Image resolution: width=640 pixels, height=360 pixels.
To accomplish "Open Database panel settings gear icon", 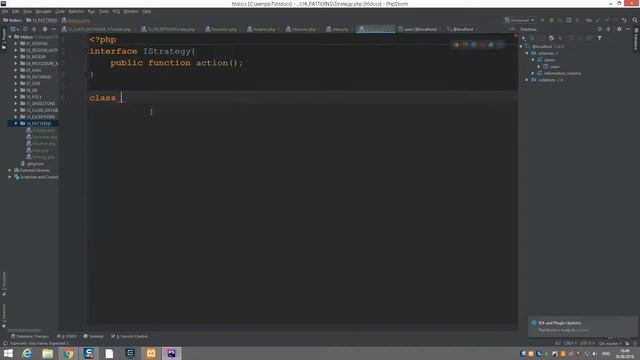I will [619, 29].
